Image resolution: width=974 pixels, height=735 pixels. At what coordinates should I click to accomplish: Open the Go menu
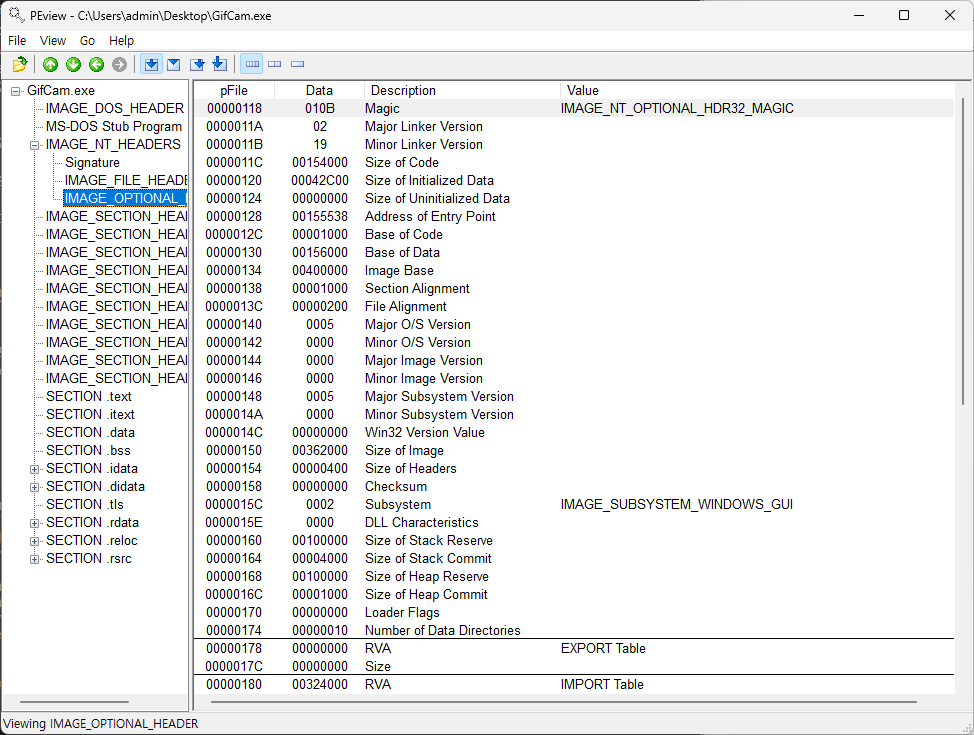pos(88,41)
